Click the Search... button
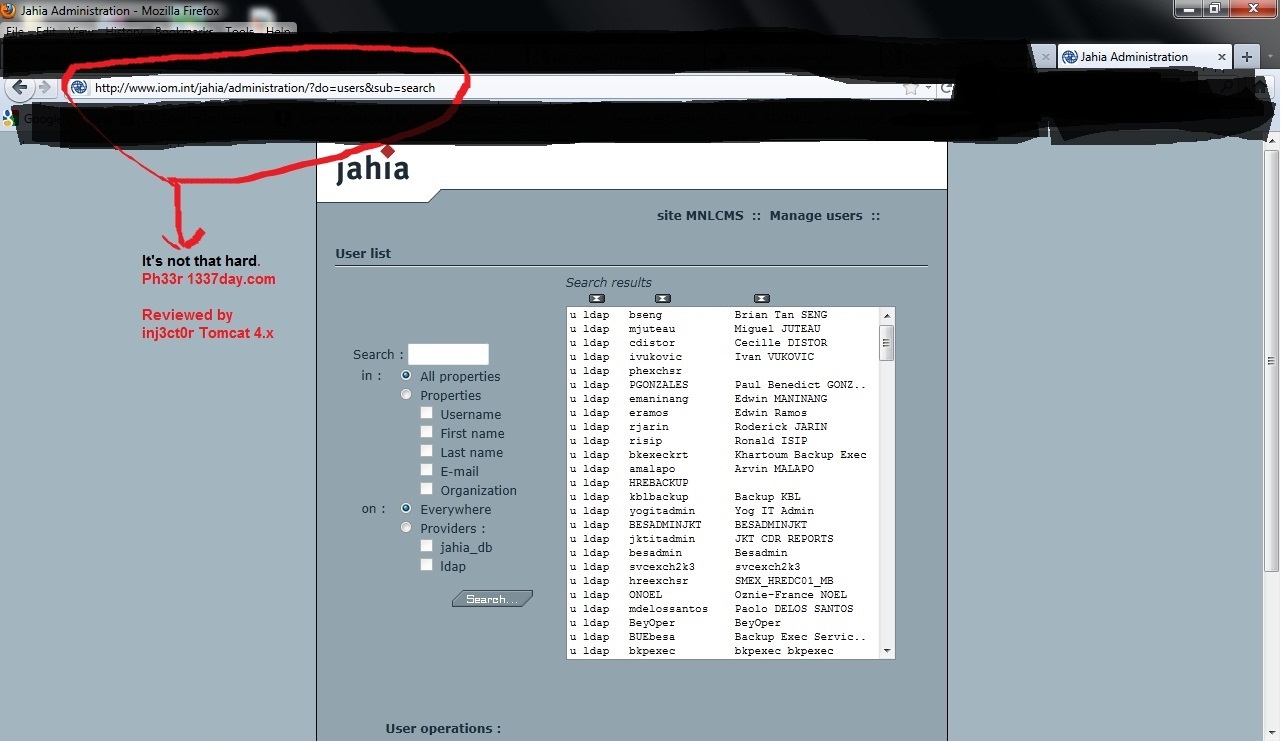The height and width of the screenshot is (741, 1281). tap(492, 599)
